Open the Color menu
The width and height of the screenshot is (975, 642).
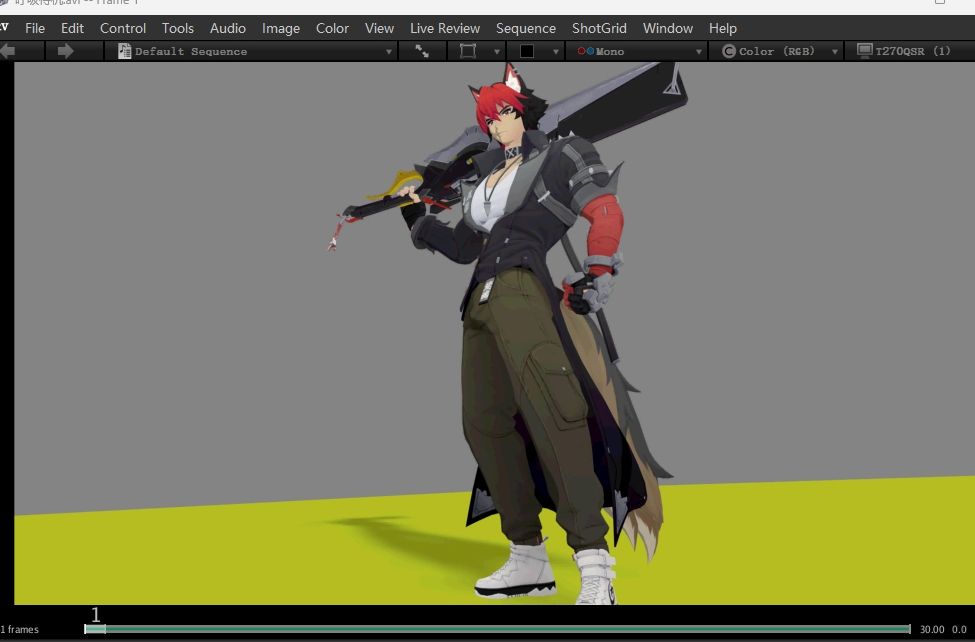click(332, 29)
